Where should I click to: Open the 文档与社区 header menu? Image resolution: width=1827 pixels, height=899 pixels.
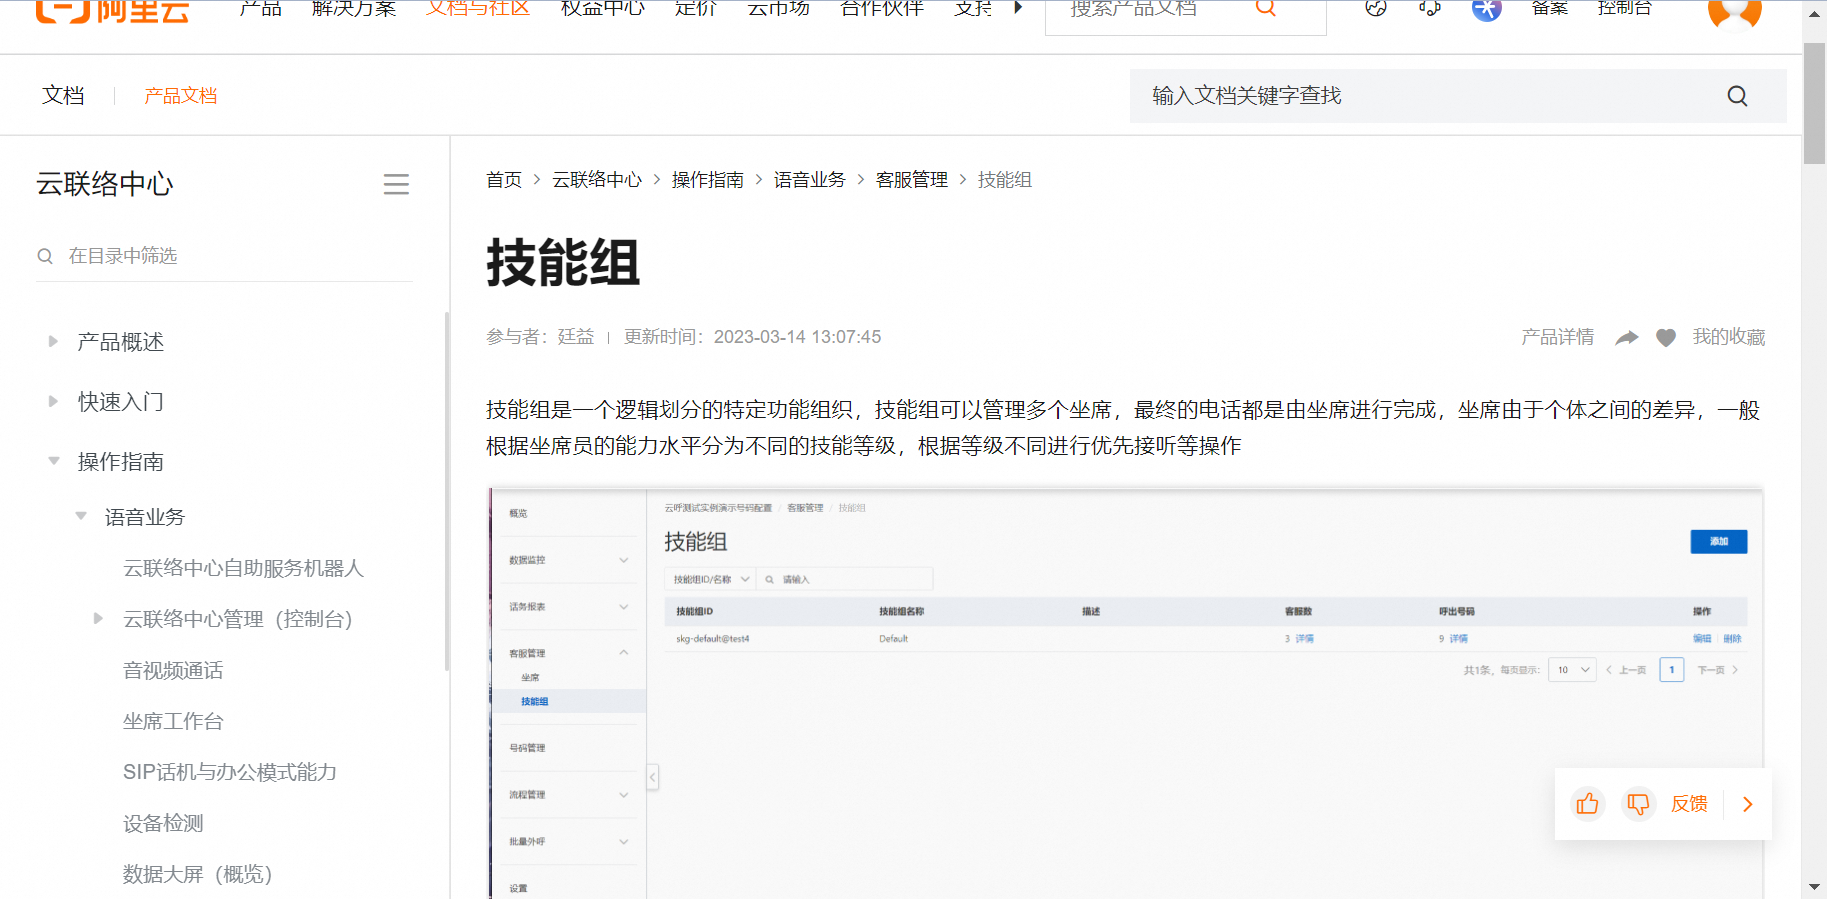(478, 8)
